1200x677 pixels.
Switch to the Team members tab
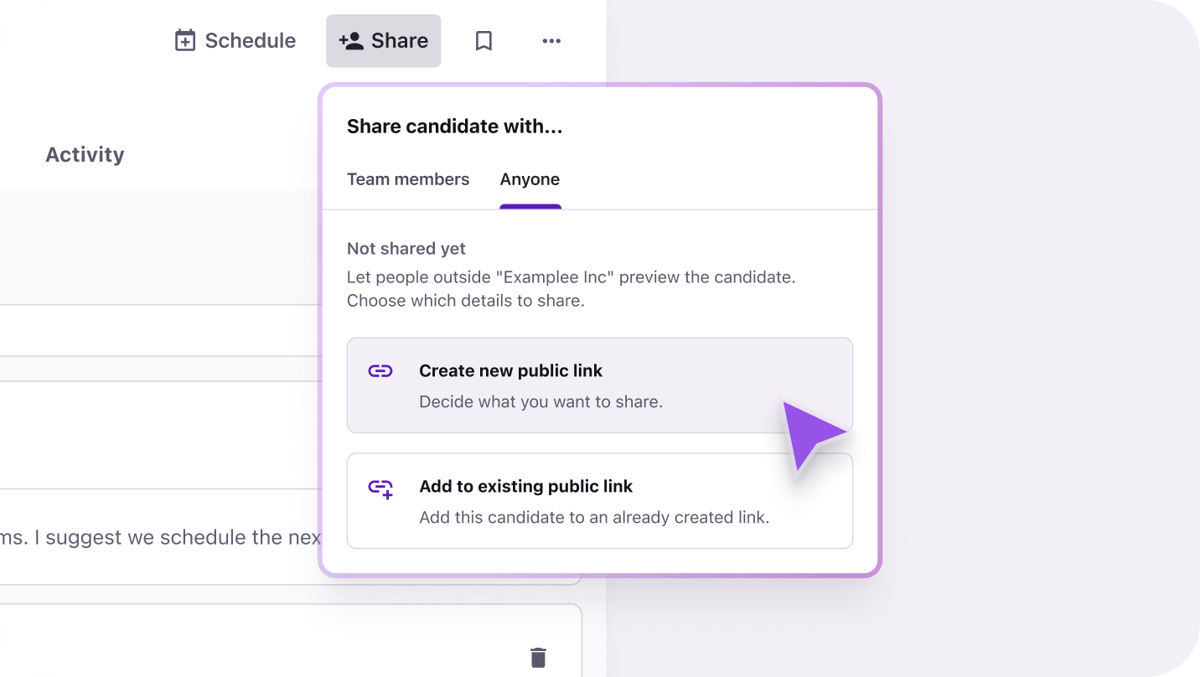(408, 179)
